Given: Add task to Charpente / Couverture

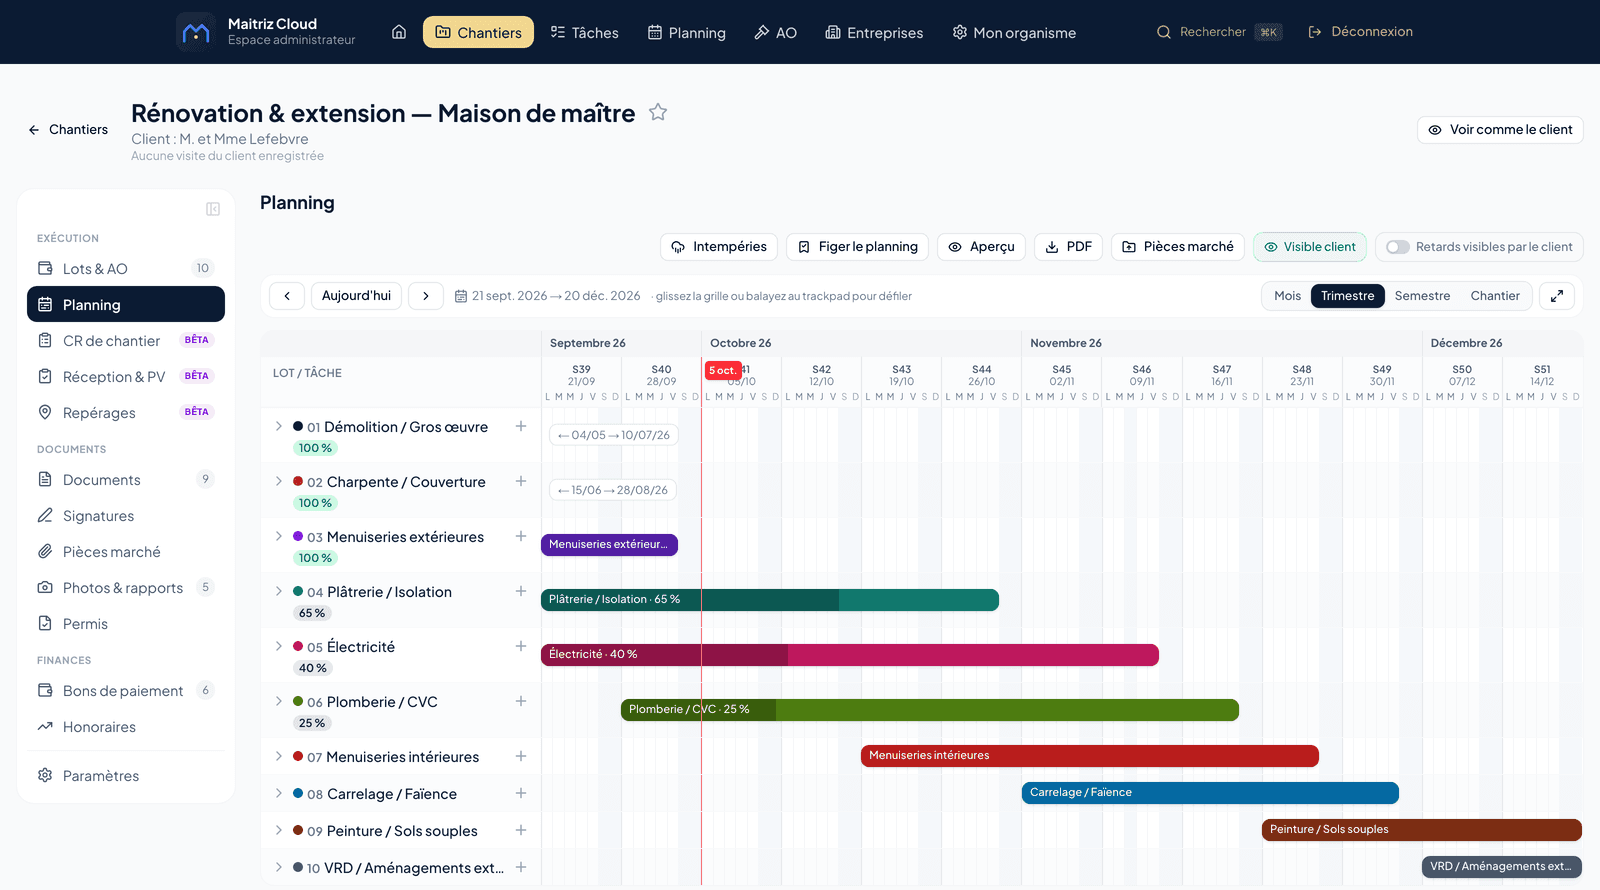Looking at the screenshot, I should pos(521,481).
